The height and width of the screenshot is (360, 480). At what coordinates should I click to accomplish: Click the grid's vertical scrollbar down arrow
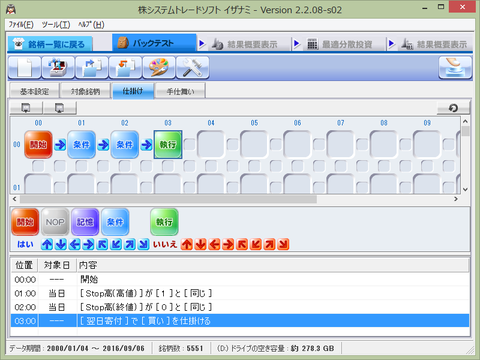(x=465, y=189)
